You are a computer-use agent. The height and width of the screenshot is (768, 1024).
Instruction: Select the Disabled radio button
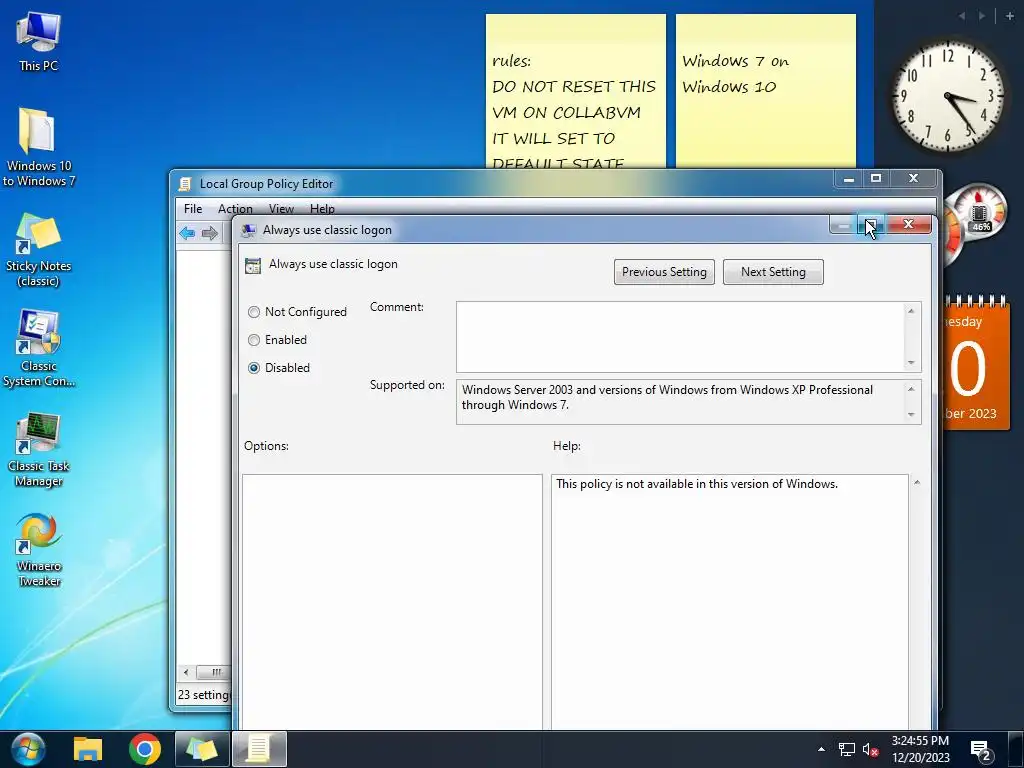point(254,368)
